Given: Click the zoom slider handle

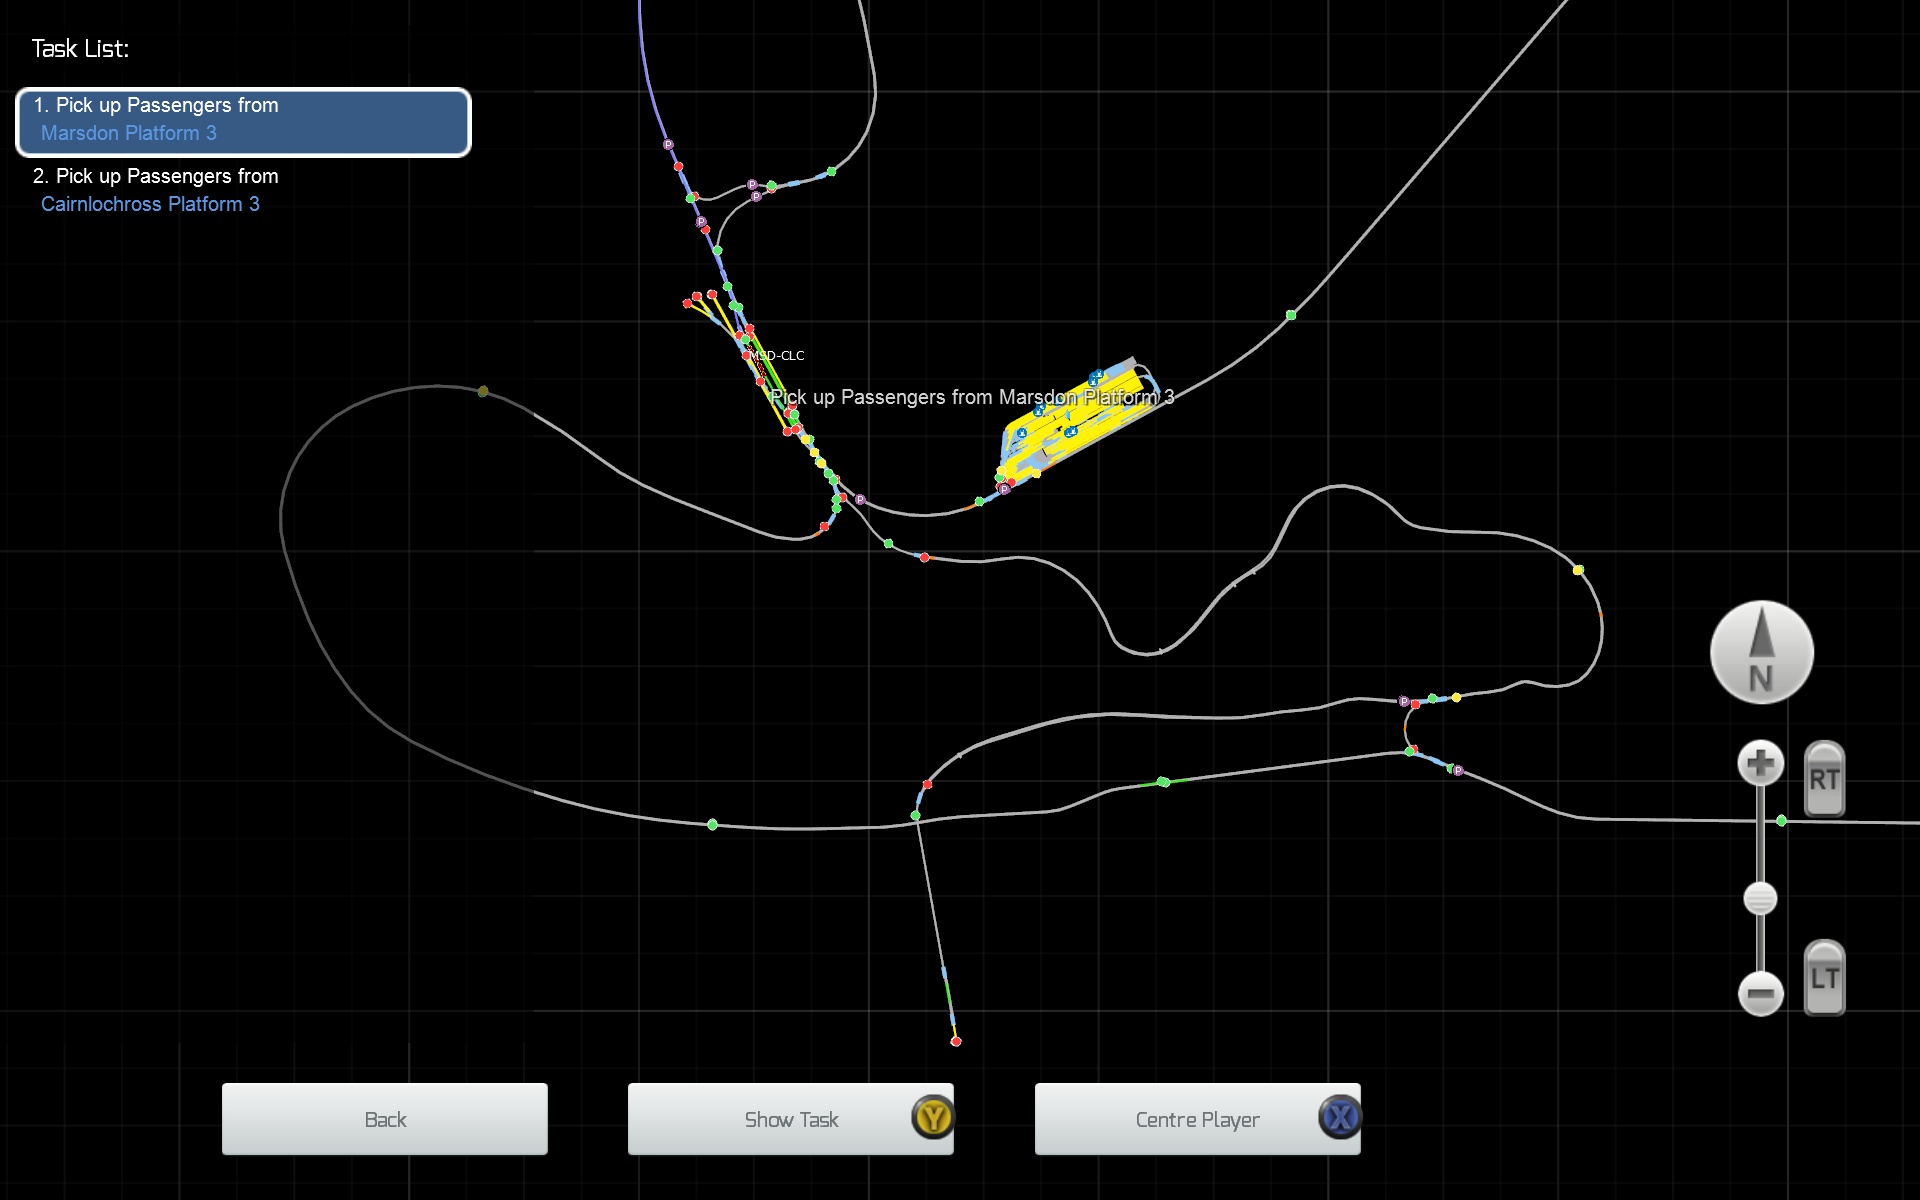Looking at the screenshot, I should 1760,898.
